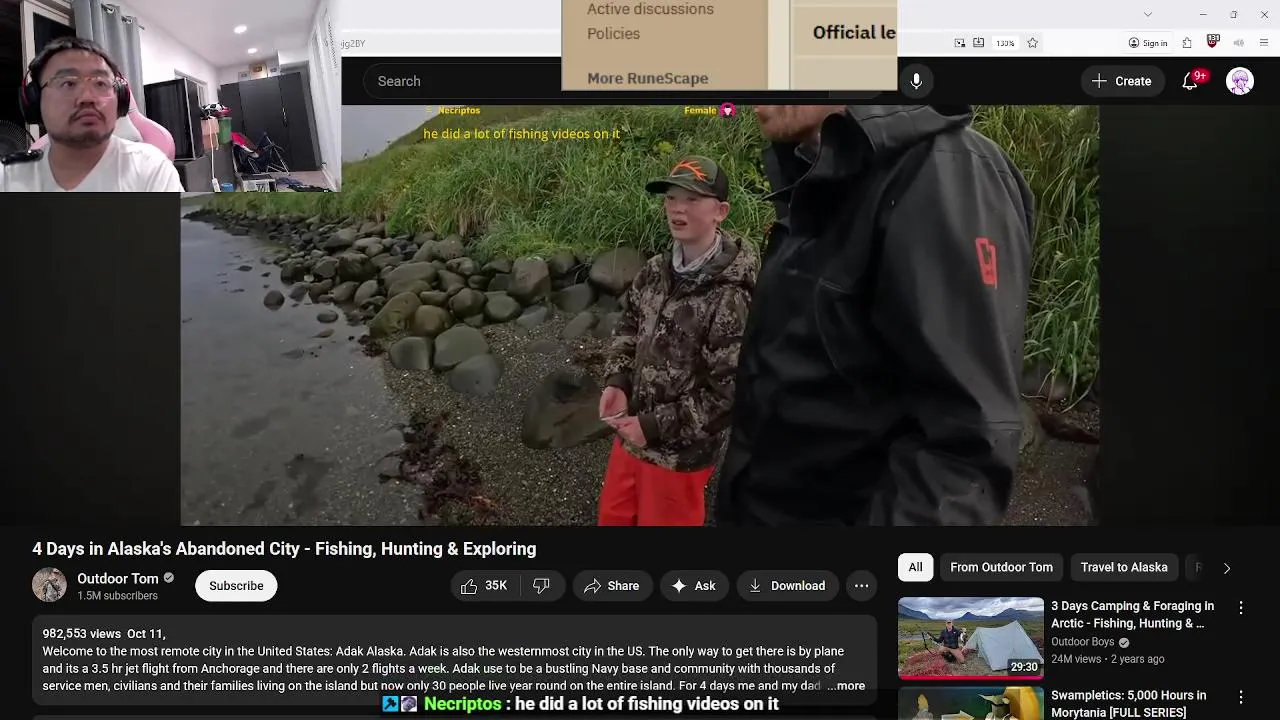Click the video player to pause
The height and width of the screenshot is (720, 1280).
pyautogui.click(x=640, y=315)
